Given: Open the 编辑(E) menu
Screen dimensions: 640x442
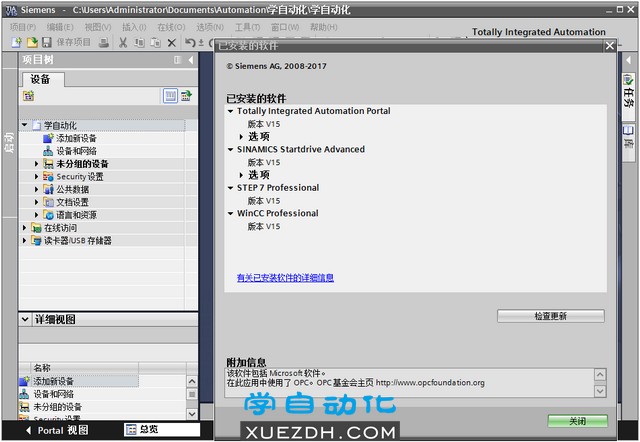Looking at the screenshot, I should (x=60, y=27).
